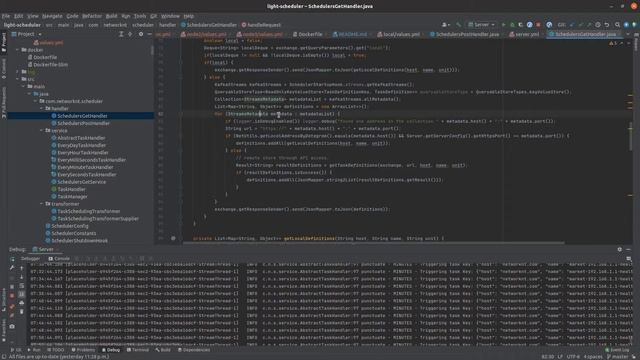This screenshot has width=640, height=360.
Task: Click the build hammer icon in top toolbar
Action: [459, 25]
